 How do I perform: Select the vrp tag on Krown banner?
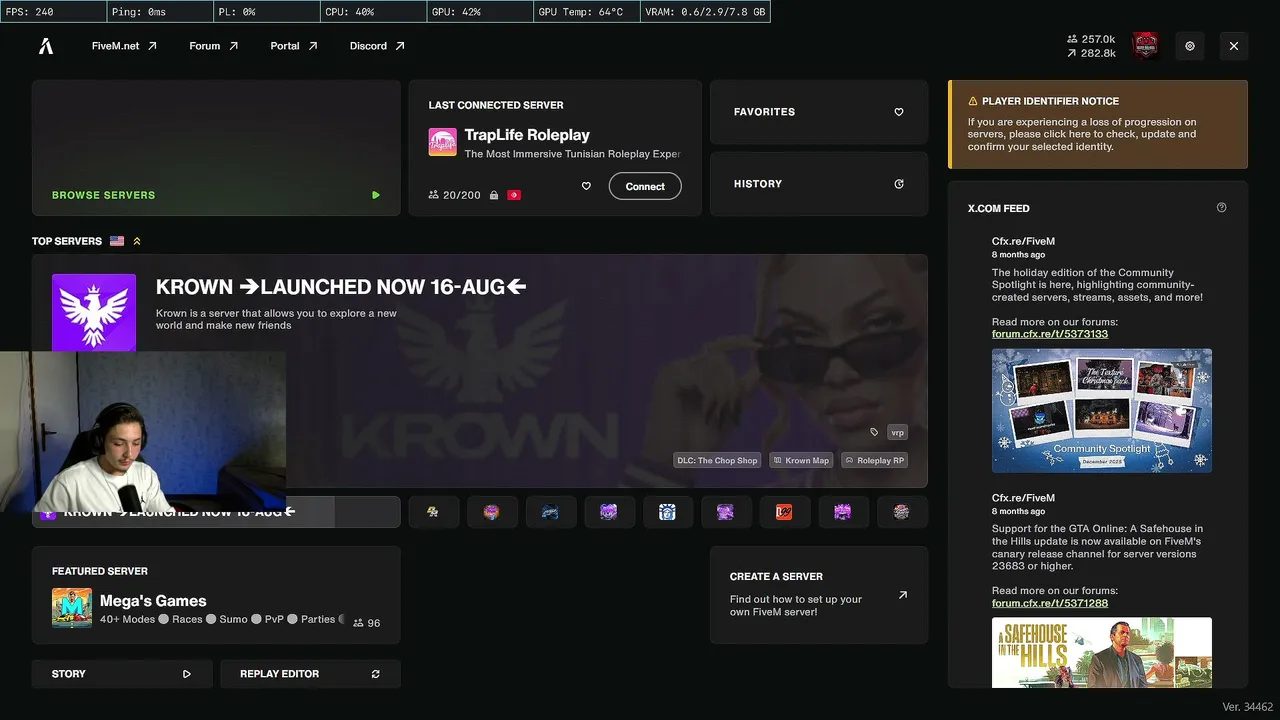(897, 432)
